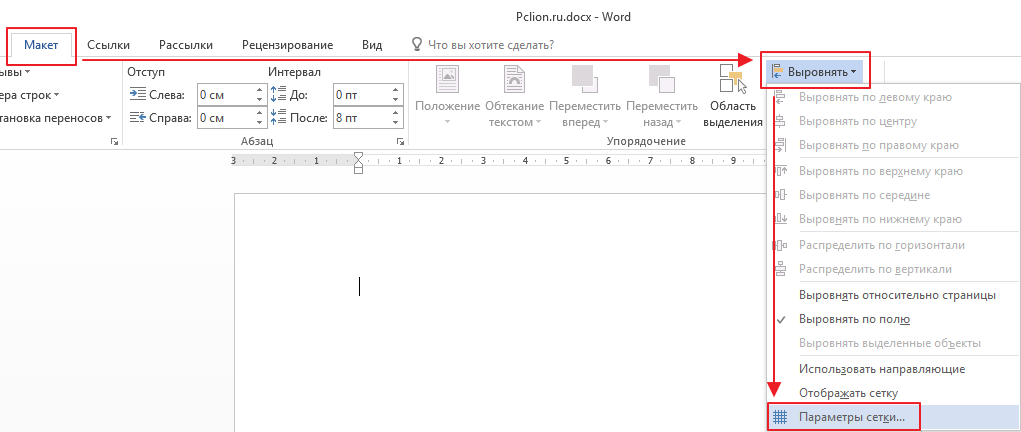Click the Переместить назад icon
This screenshot has width=1021, height=432.
(x=660, y=80)
